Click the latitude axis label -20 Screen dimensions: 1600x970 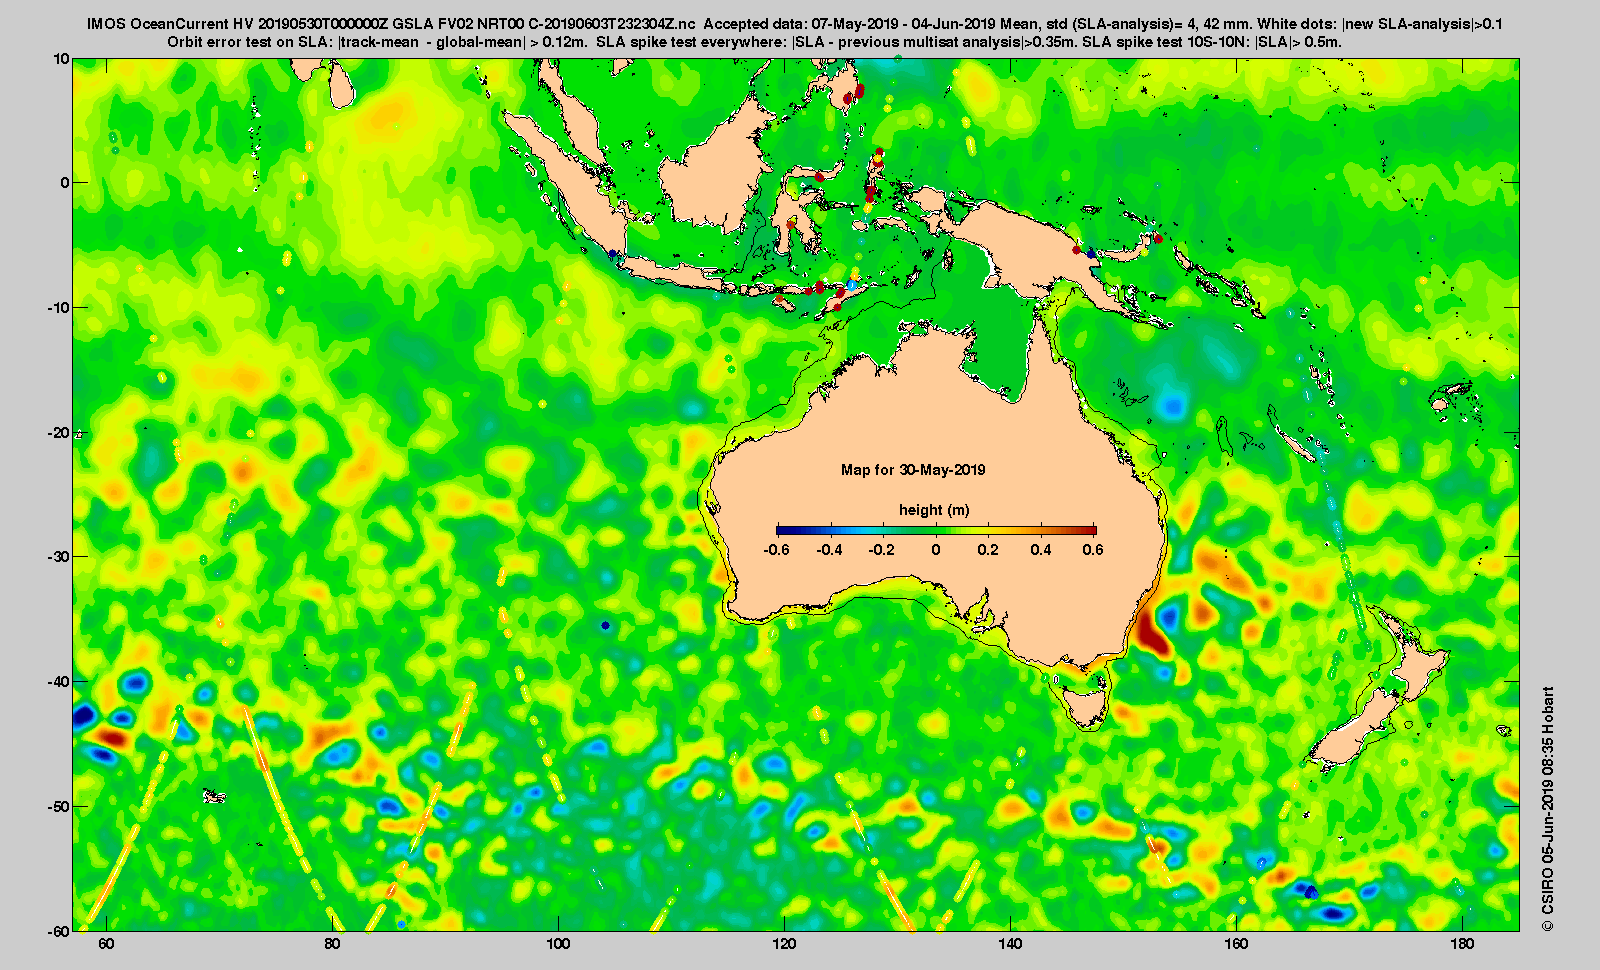(58, 432)
